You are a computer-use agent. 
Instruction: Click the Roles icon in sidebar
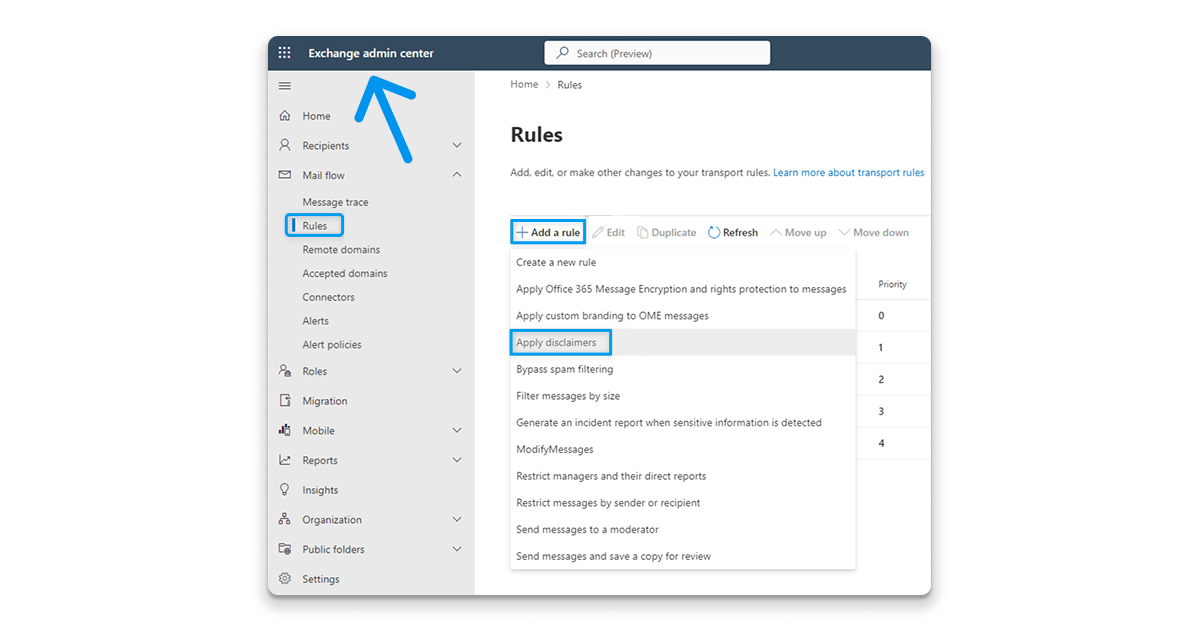[x=285, y=371]
